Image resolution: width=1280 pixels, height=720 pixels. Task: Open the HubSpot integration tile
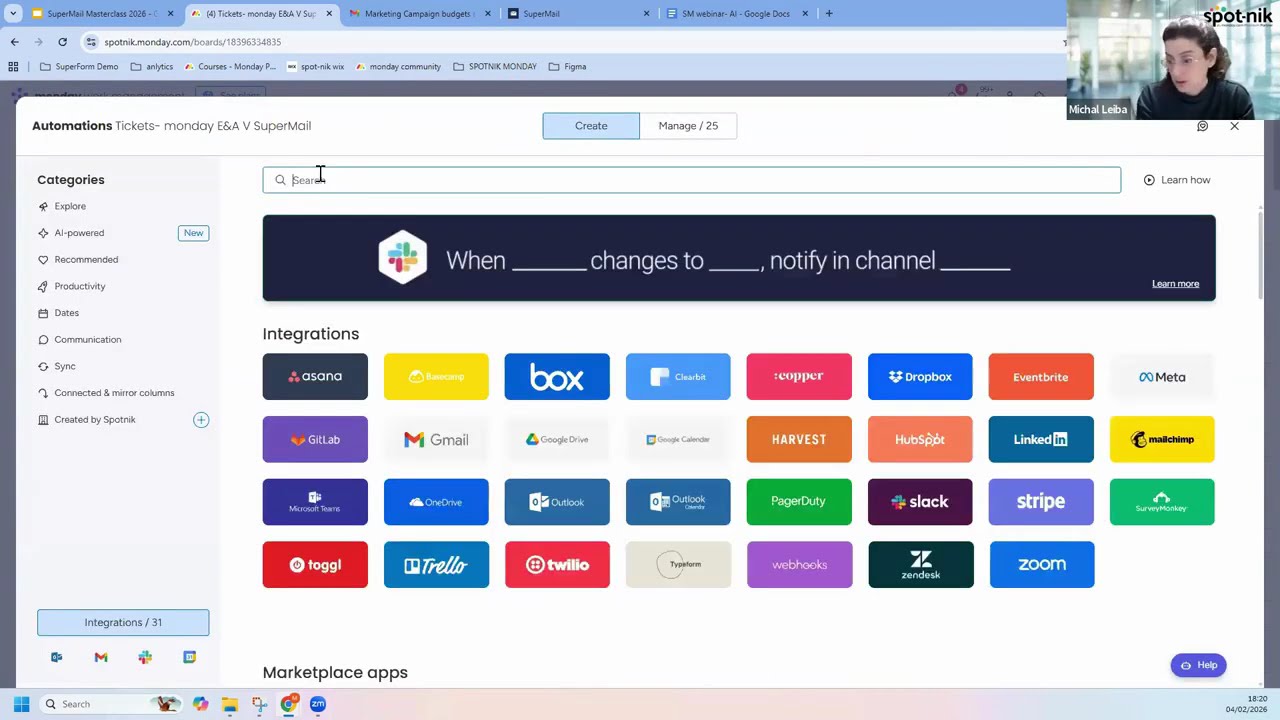tap(920, 439)
